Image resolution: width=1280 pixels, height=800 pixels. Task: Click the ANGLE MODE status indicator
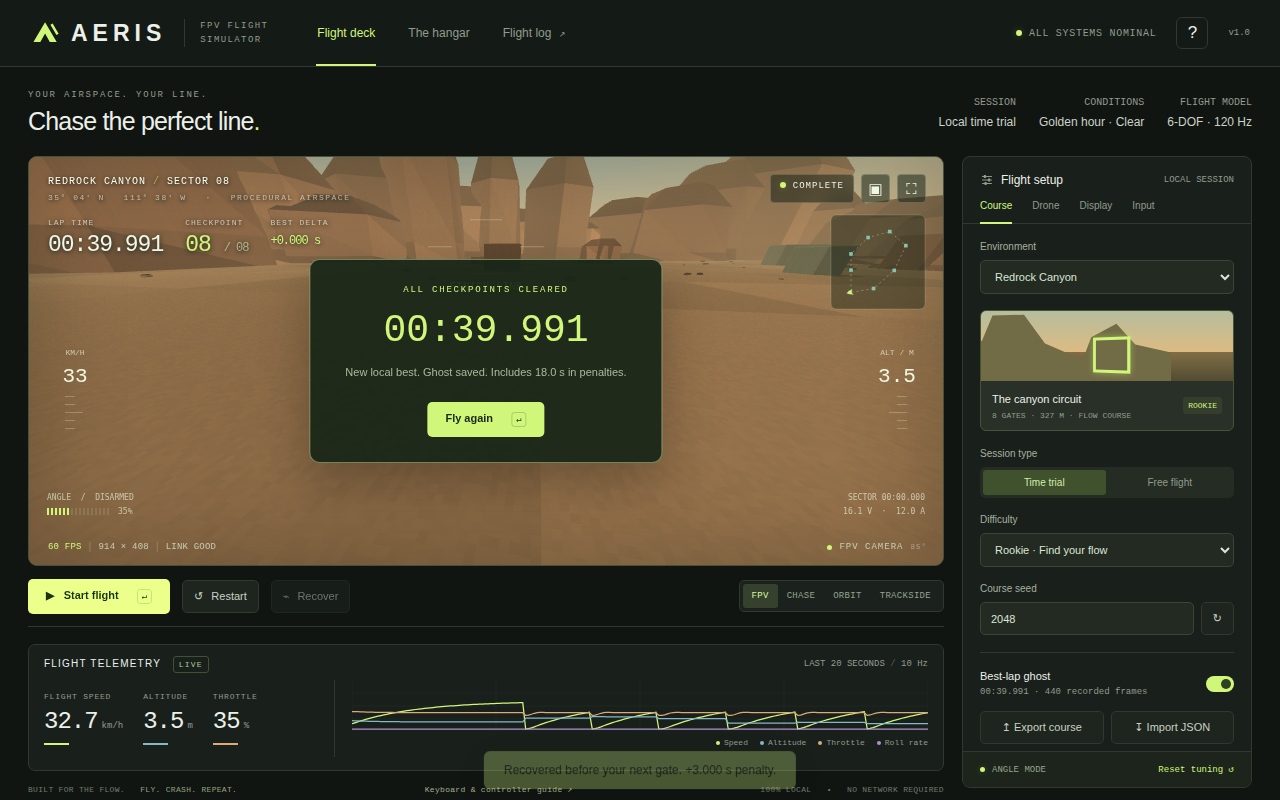1013,769
